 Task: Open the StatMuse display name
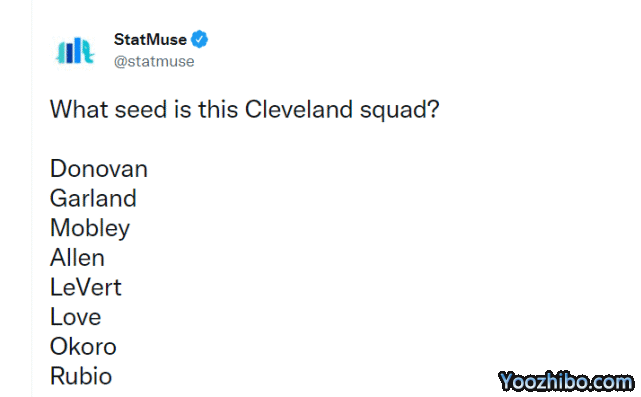coord(150,40)
